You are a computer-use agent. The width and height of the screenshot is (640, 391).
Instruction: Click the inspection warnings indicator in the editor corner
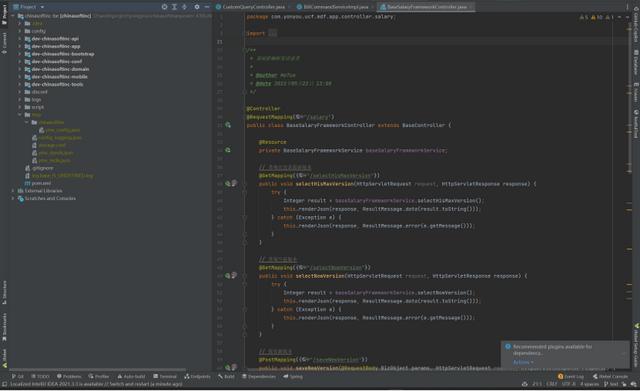(596, 17)
